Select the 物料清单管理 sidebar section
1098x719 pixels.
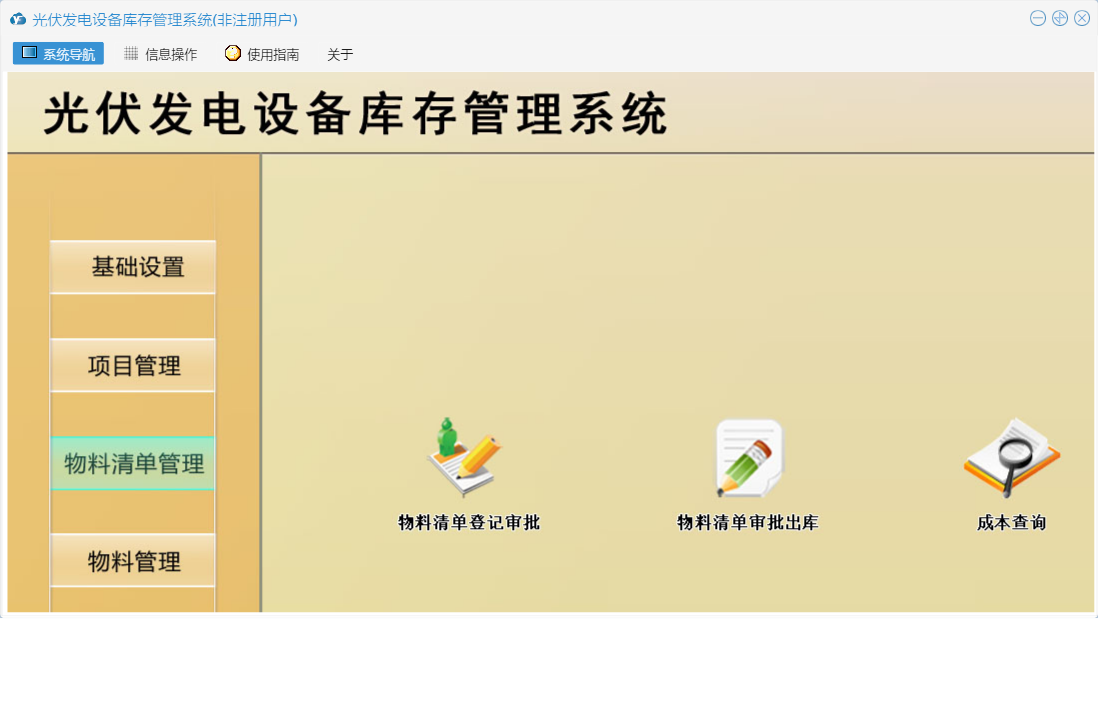[133, 463]
